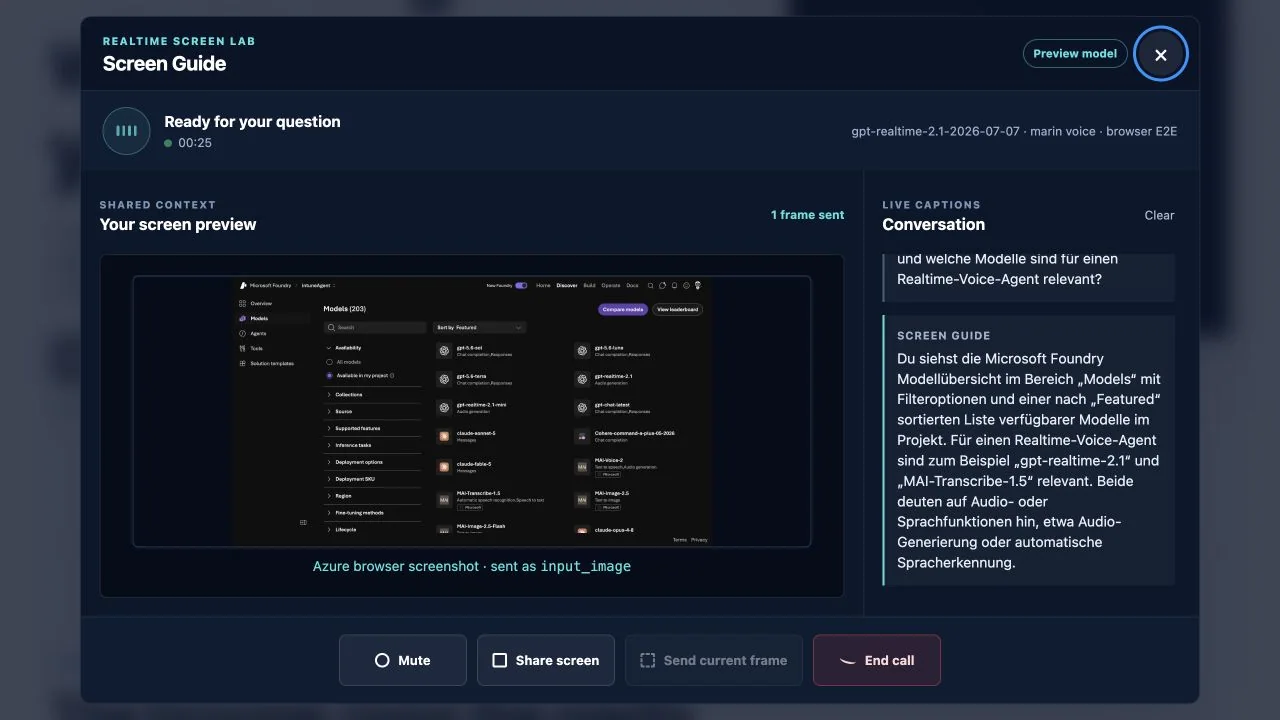Select Agents in the screen preview sidebar
Viewport: 1280px width, 720px height.
[253, 333]
